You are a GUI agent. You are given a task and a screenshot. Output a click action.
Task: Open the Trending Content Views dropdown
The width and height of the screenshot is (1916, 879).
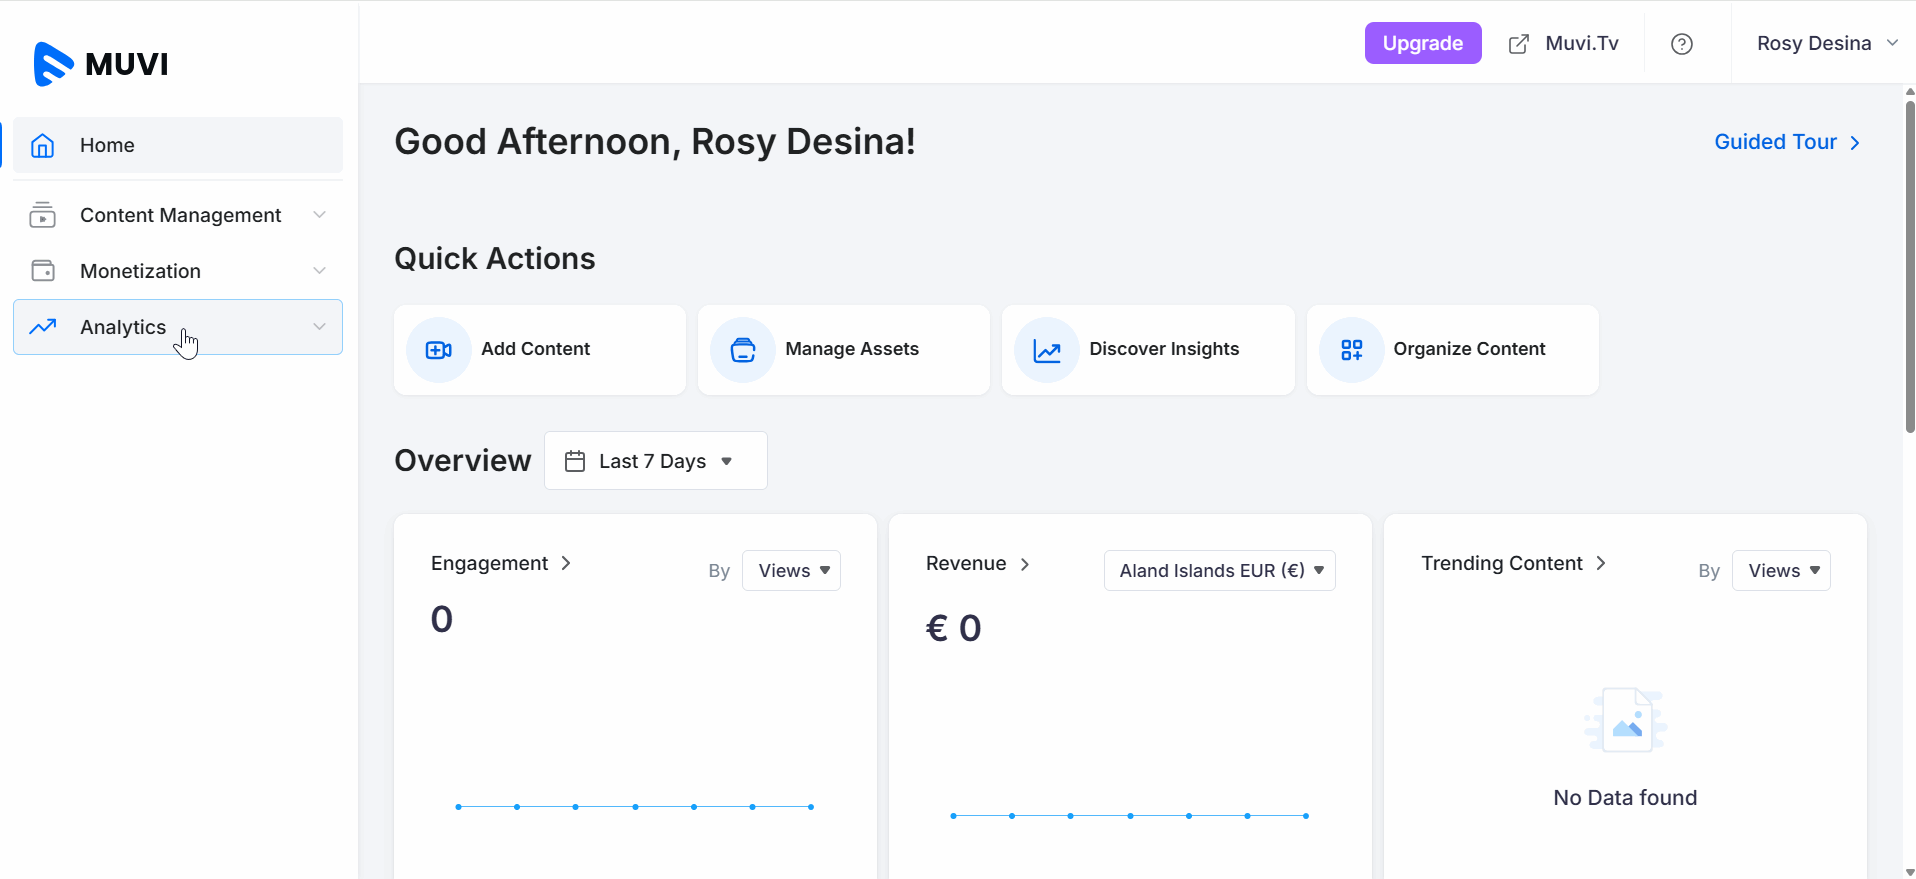click(1781, 571)
